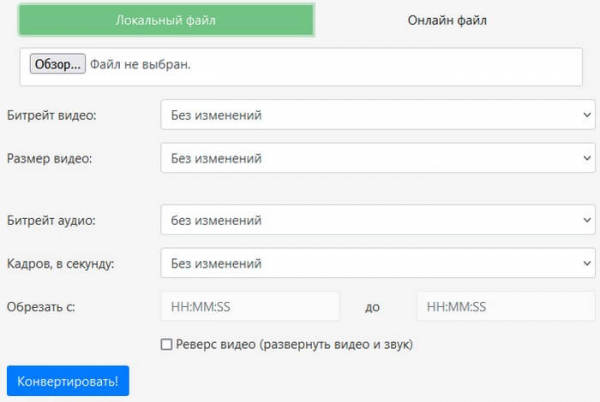
Task: Click the lowercase без изменений audio value
Action: [216, 220]
